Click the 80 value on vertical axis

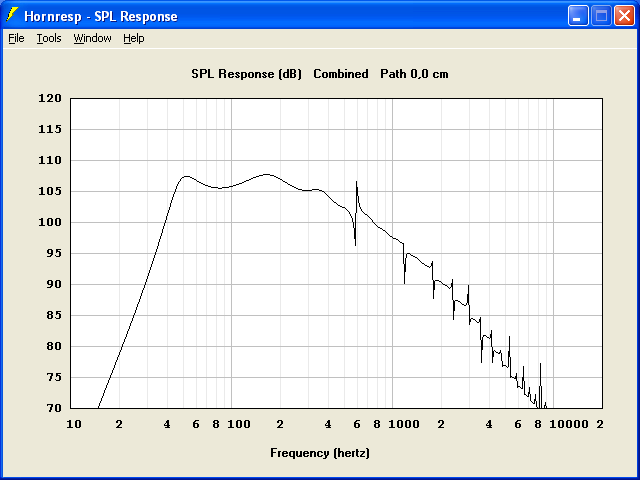click(x=53, y=346)
